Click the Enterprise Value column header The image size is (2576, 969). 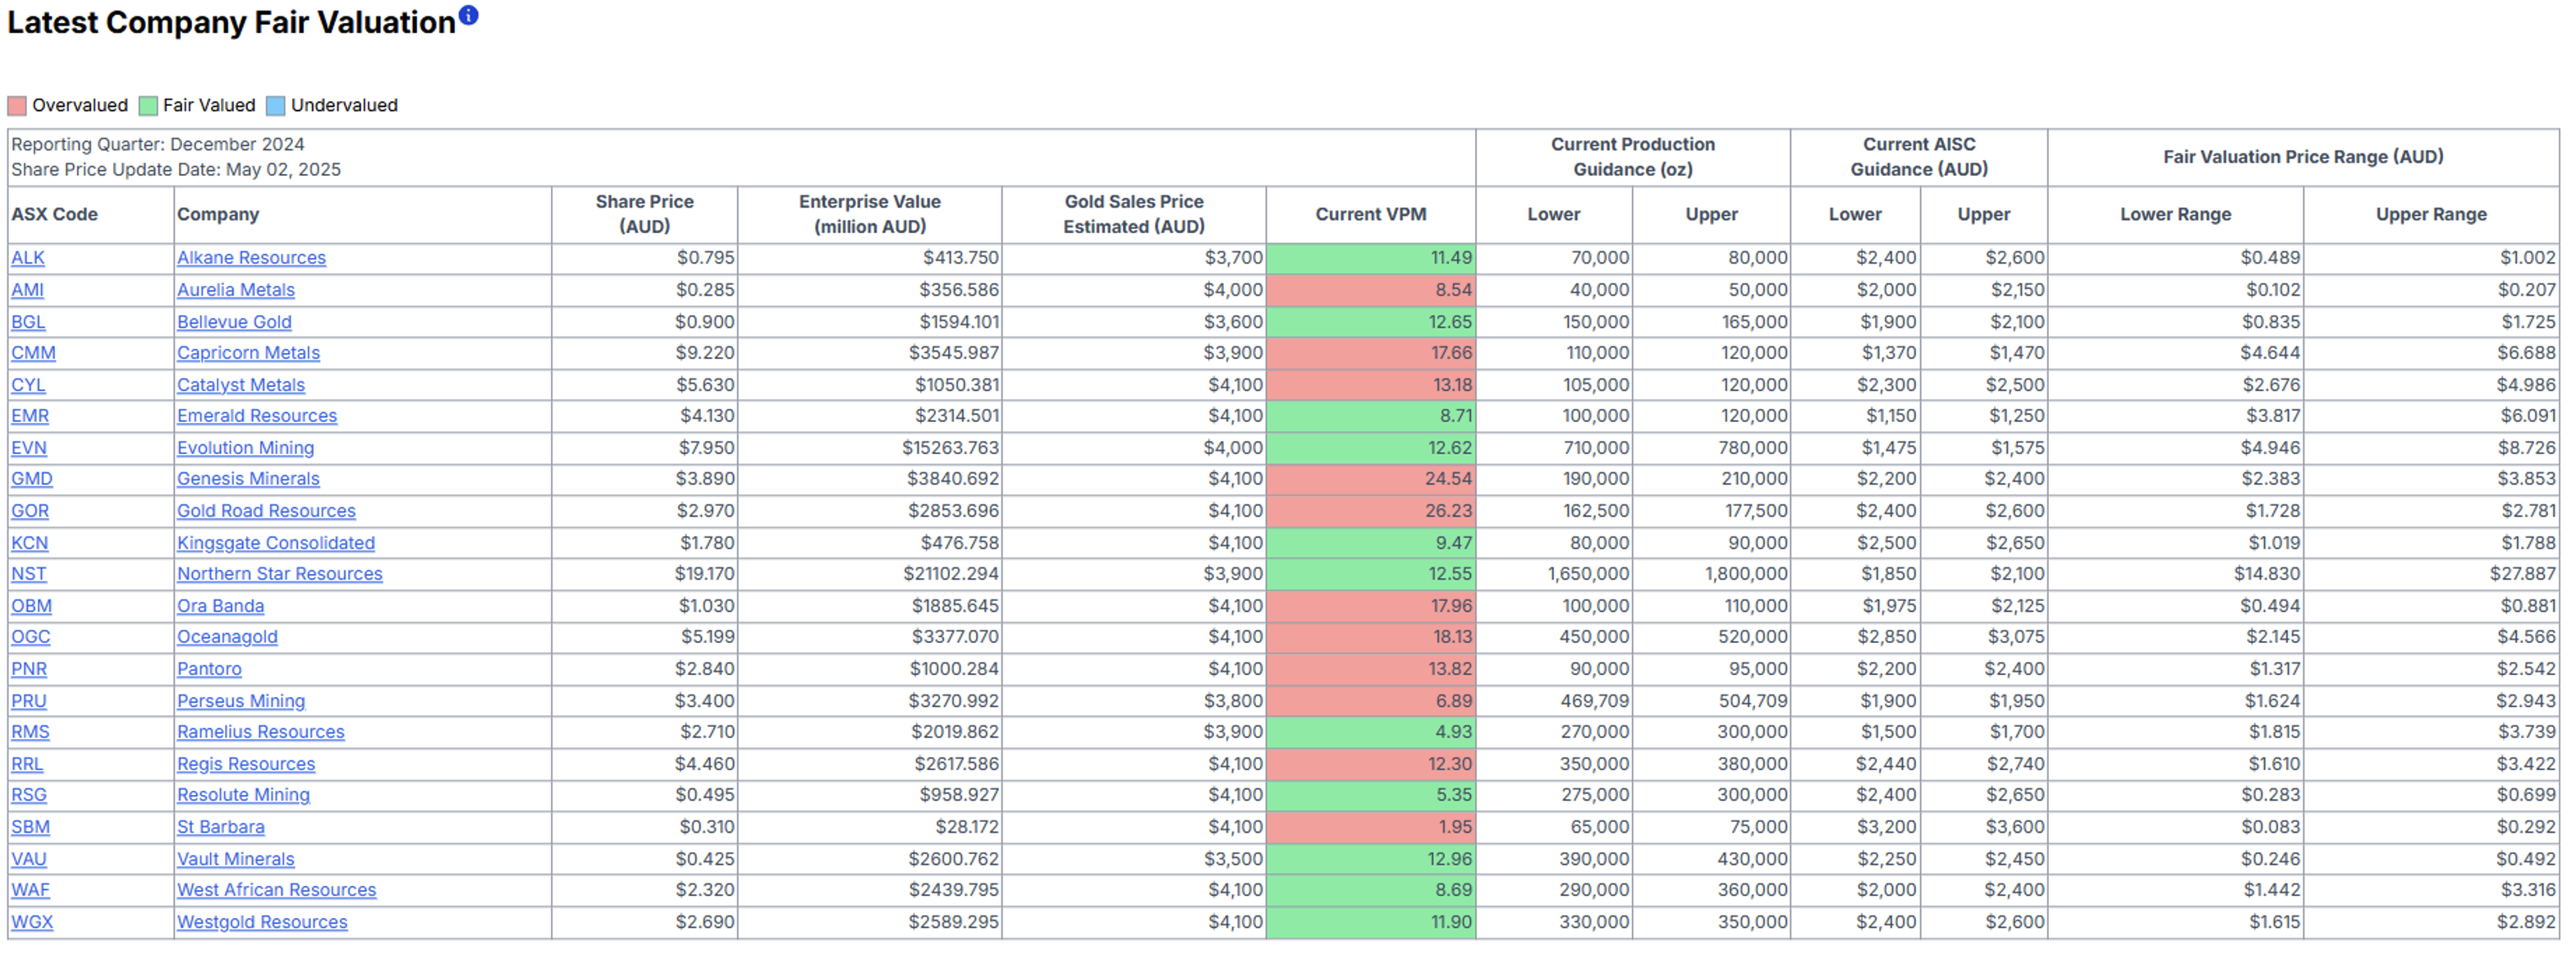coord(869,214)
